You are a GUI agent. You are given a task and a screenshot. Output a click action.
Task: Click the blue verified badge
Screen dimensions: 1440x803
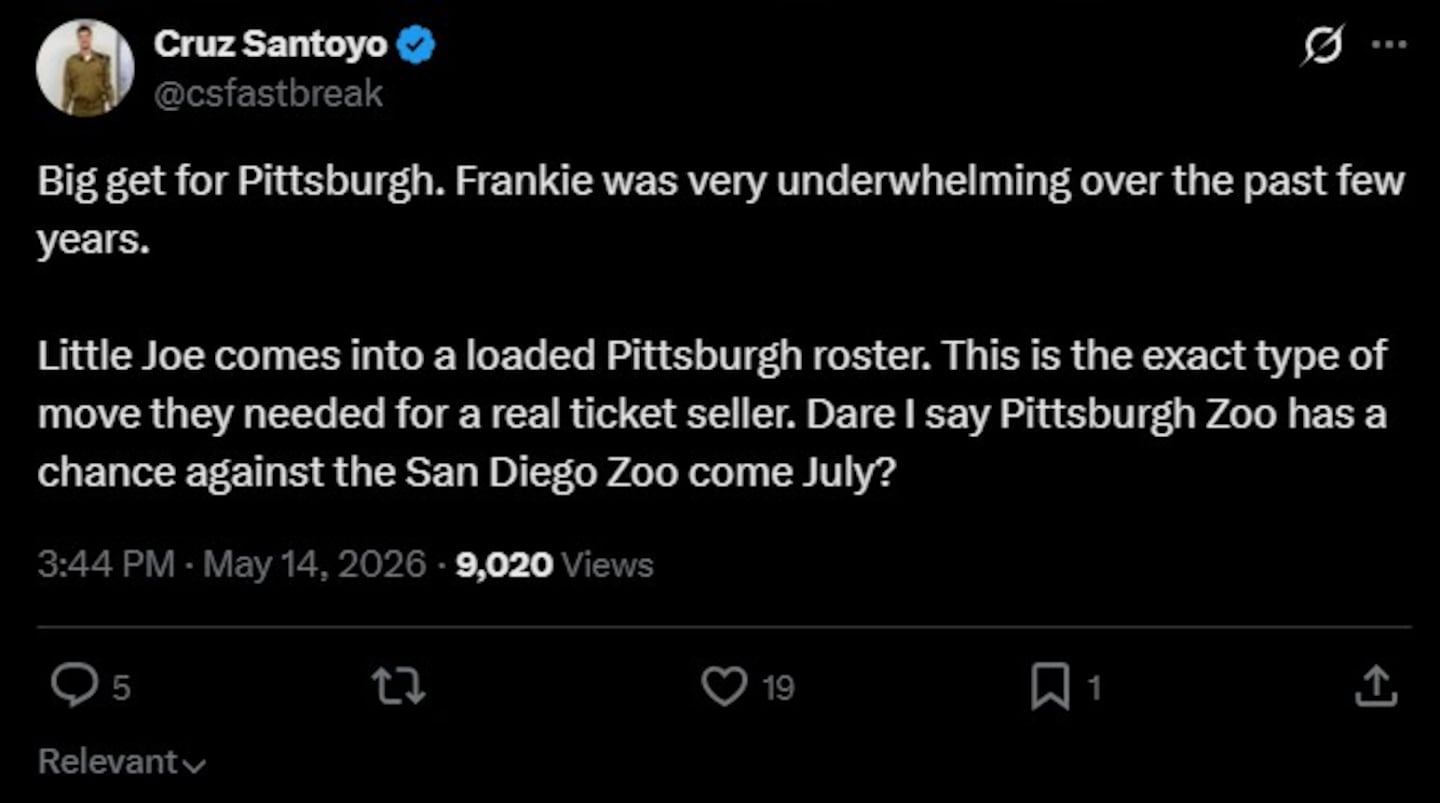pos(416,45)
